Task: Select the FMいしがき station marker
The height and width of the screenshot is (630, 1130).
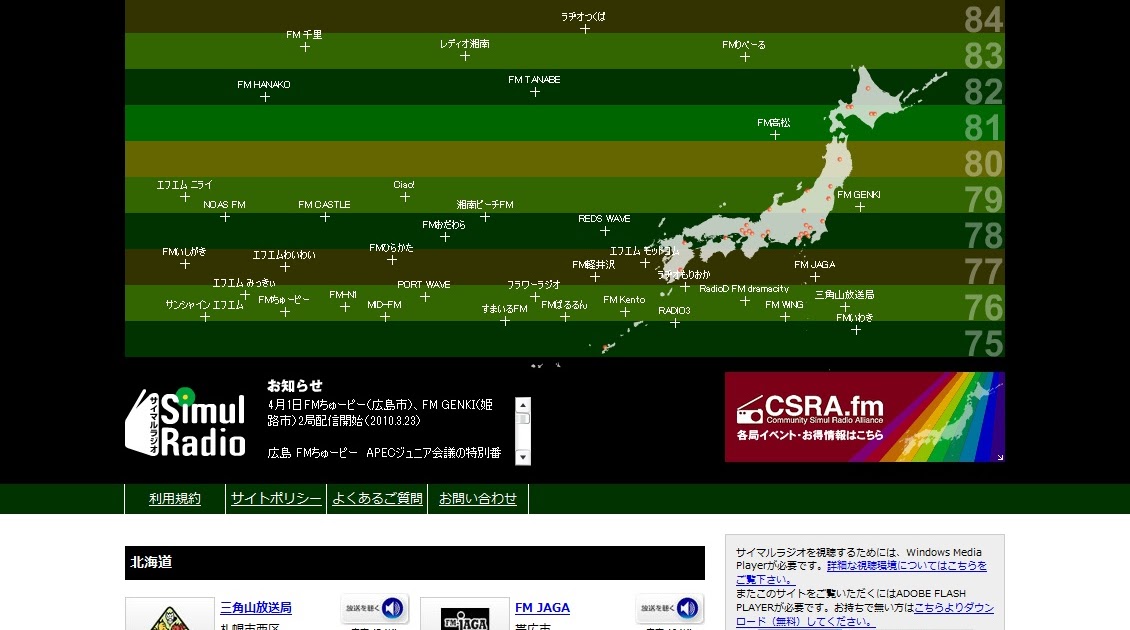Action: [185, 264]
